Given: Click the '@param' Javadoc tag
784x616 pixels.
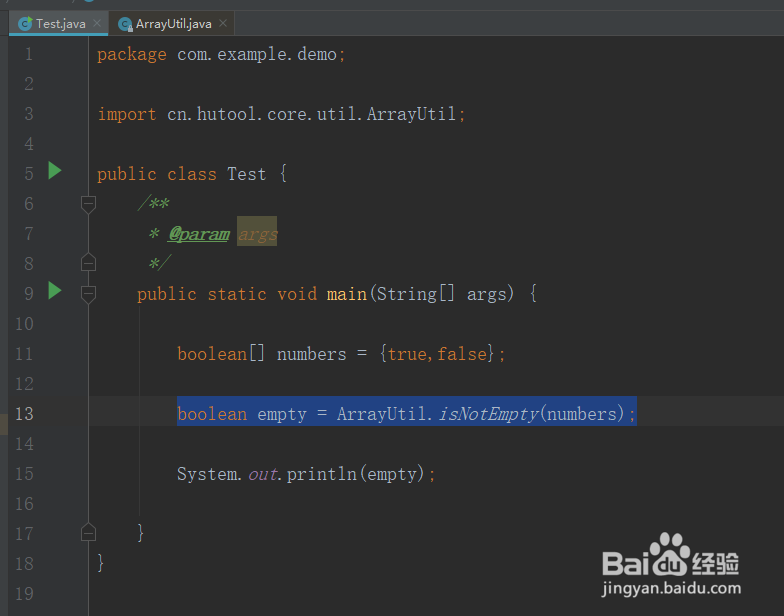Looking at the screenshot, I should pos(199,234).
